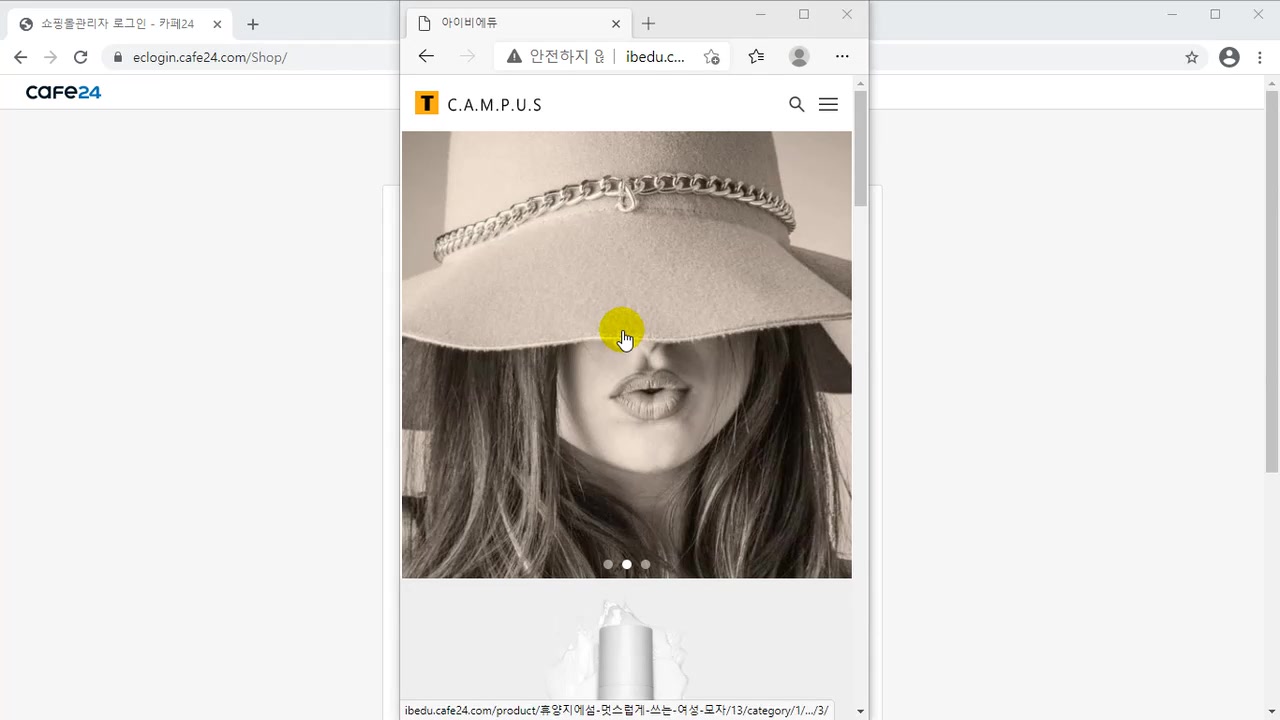Viewport: 1280px width, 720px height.
Task: Select the second carousel slide dot
Action: 627,564
